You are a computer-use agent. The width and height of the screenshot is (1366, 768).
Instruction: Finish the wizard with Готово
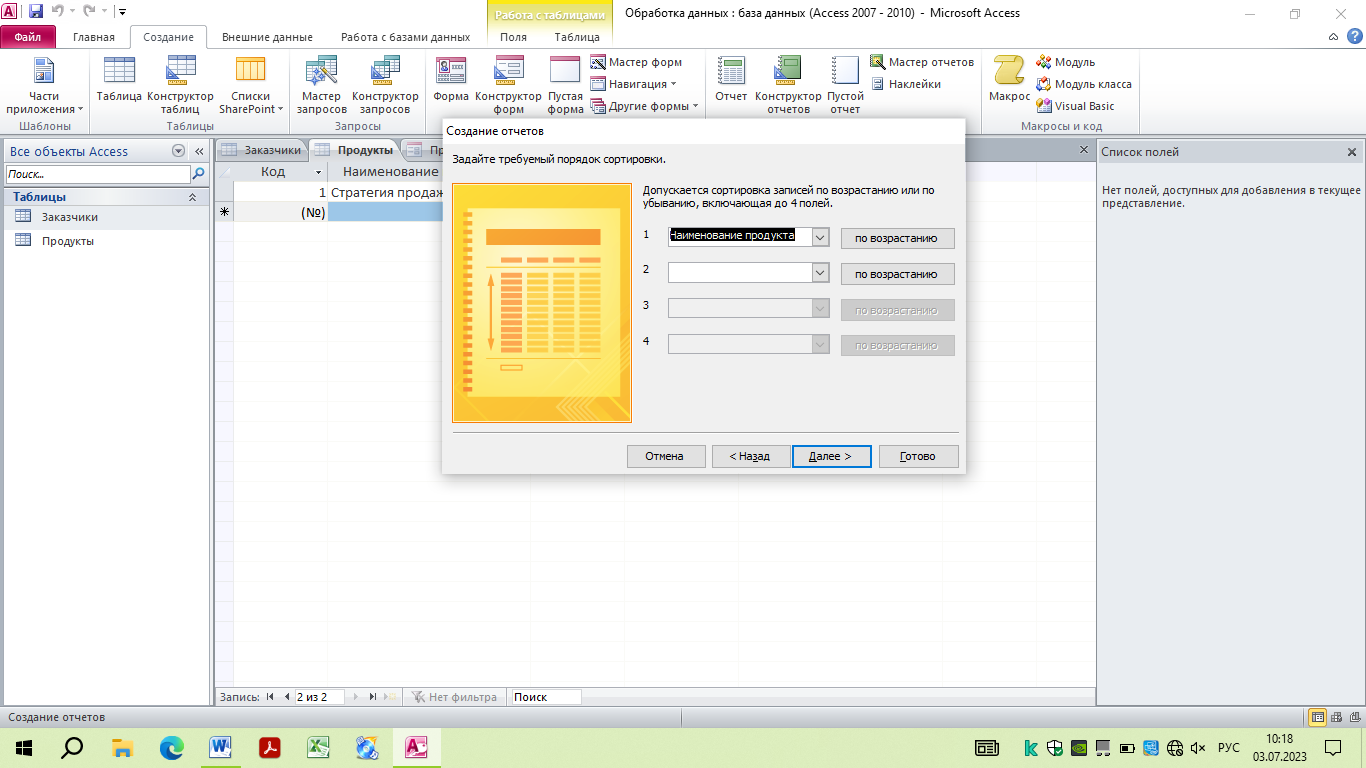click(917, 456)
